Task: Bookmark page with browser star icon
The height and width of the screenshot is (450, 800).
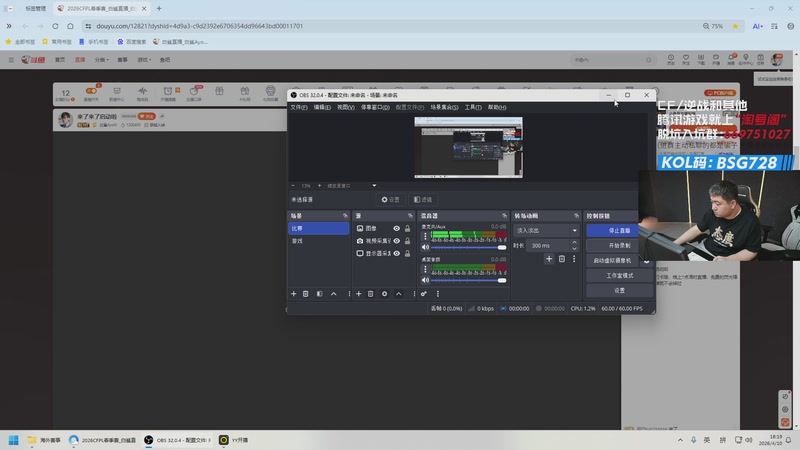Action: (x=735, y=26)
